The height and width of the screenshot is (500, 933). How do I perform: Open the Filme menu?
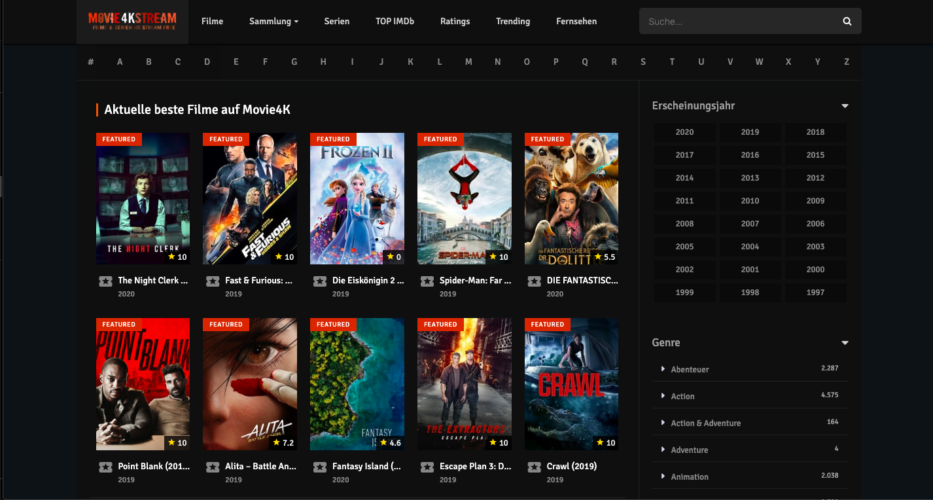[212, 21]
